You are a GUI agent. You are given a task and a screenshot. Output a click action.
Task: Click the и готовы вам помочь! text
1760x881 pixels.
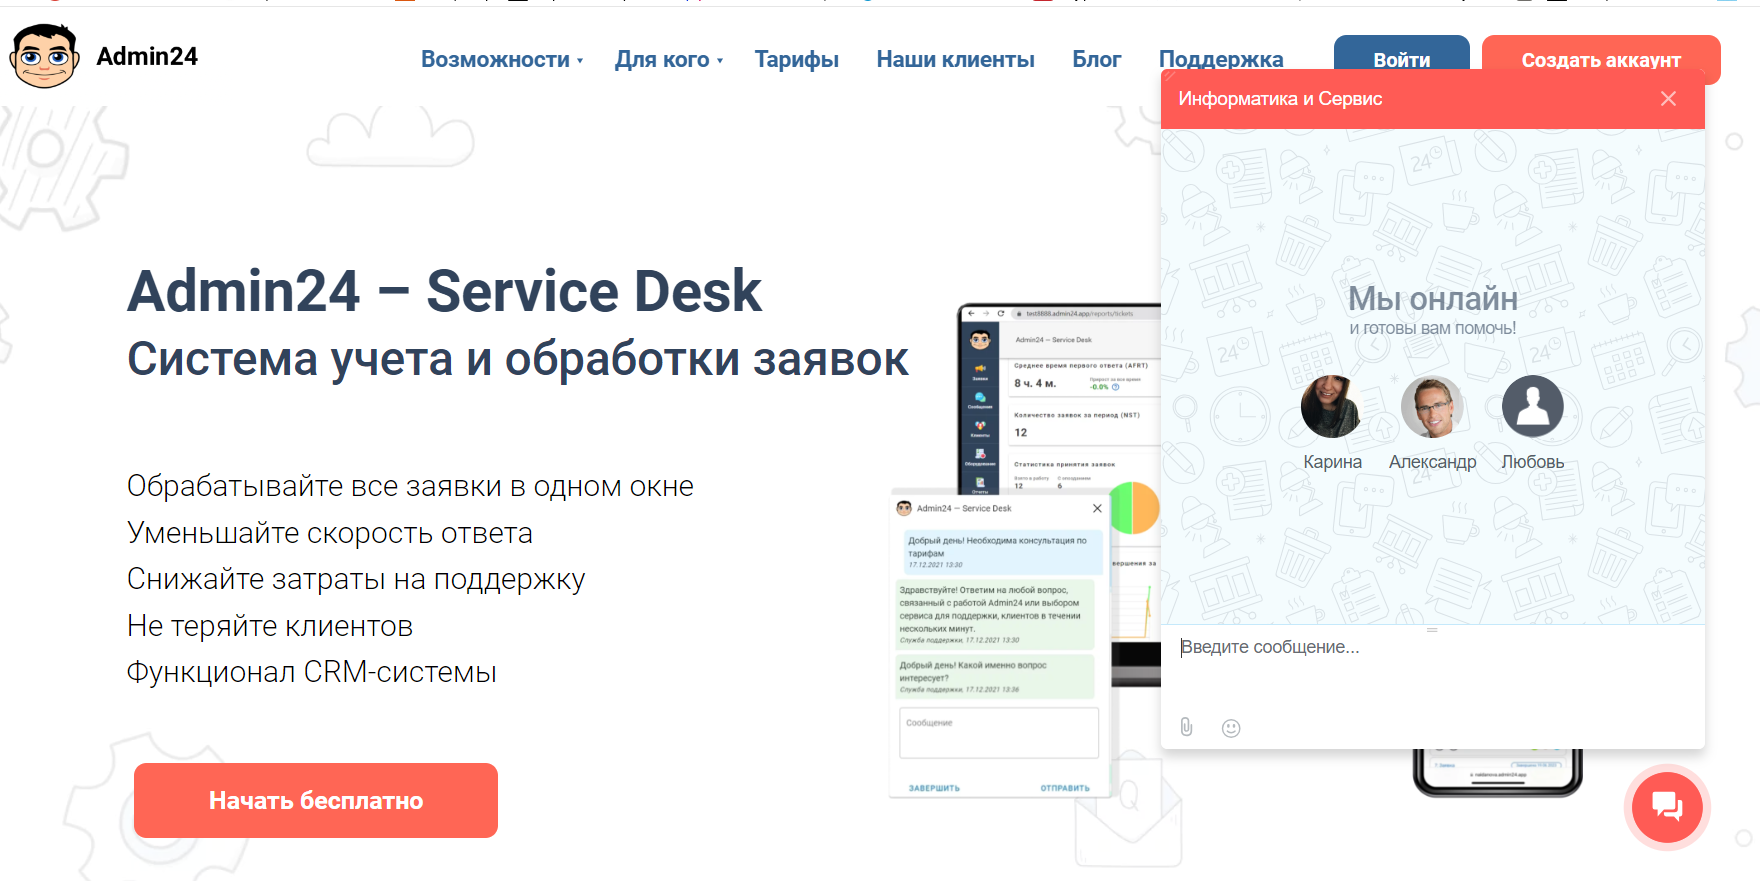coord(1432,328)
